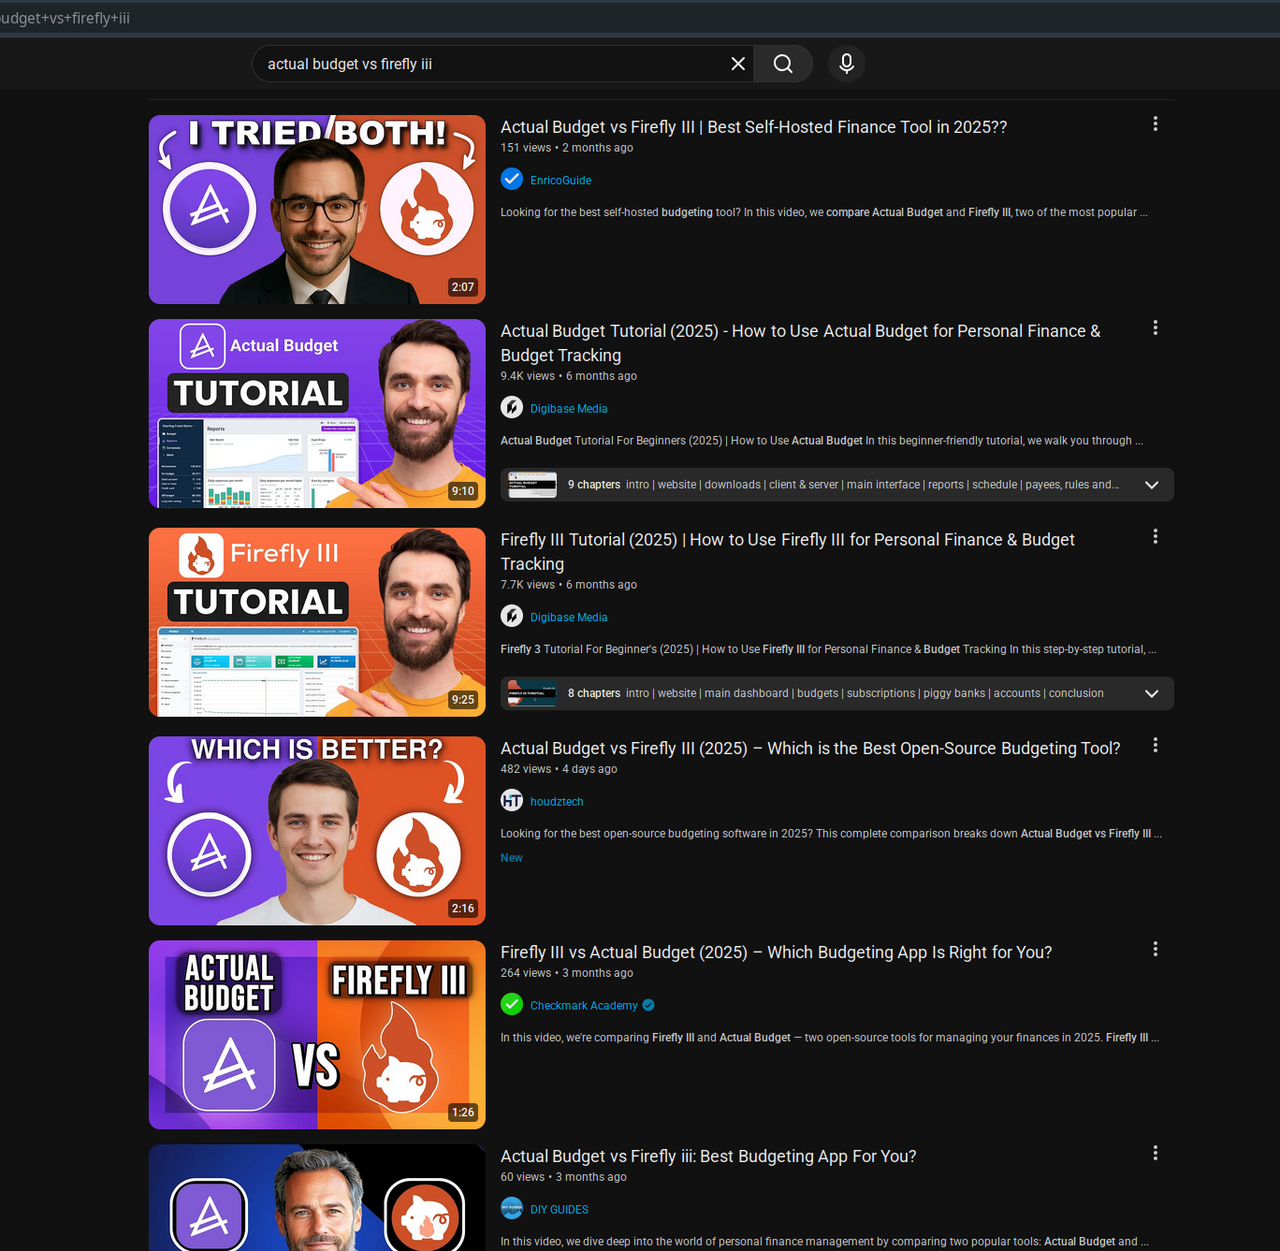Click the browser address bar URL text

pyautogui.click(x=65, y=18)
